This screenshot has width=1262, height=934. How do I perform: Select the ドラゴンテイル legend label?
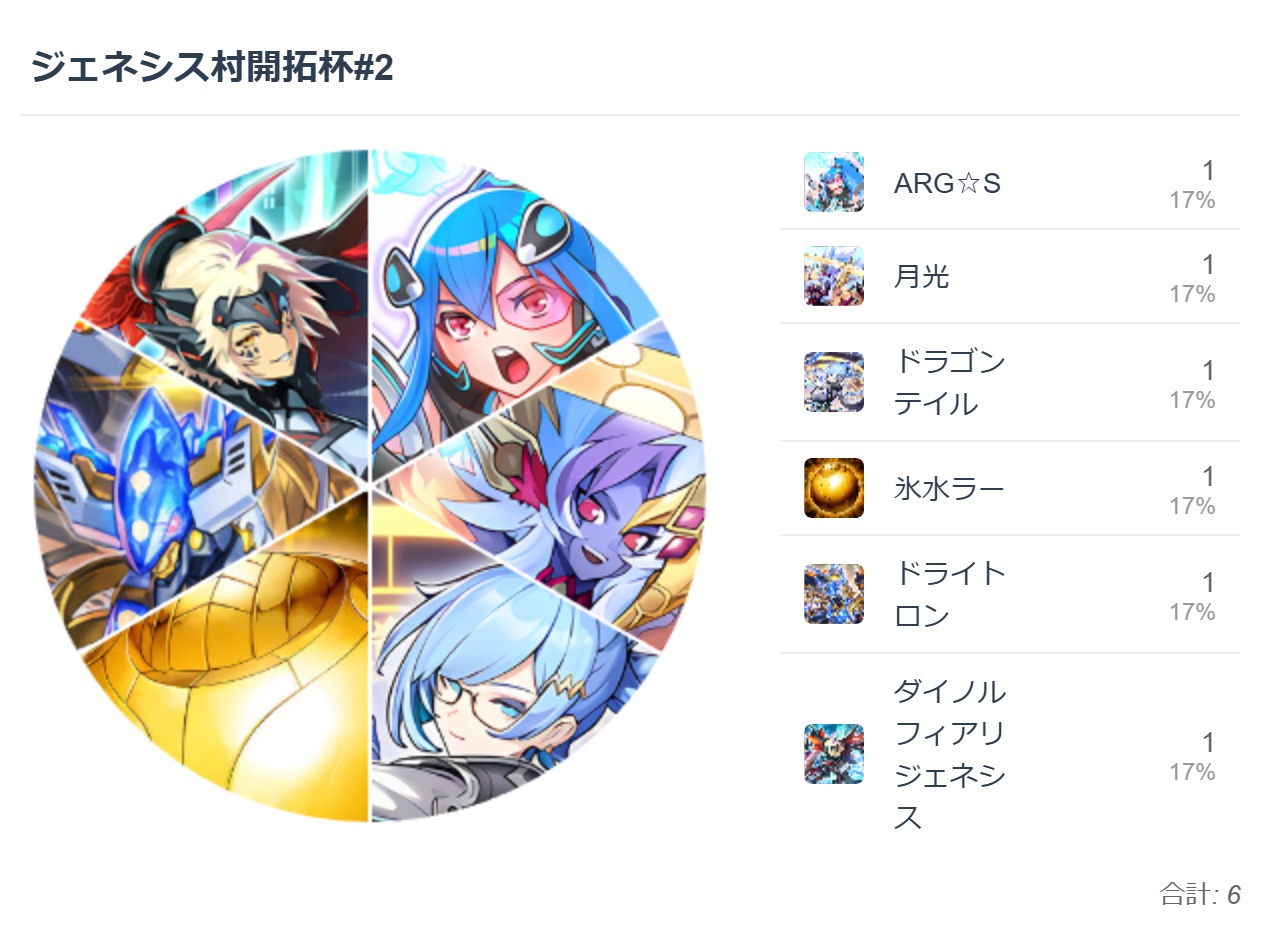click(x=949, y=382)
